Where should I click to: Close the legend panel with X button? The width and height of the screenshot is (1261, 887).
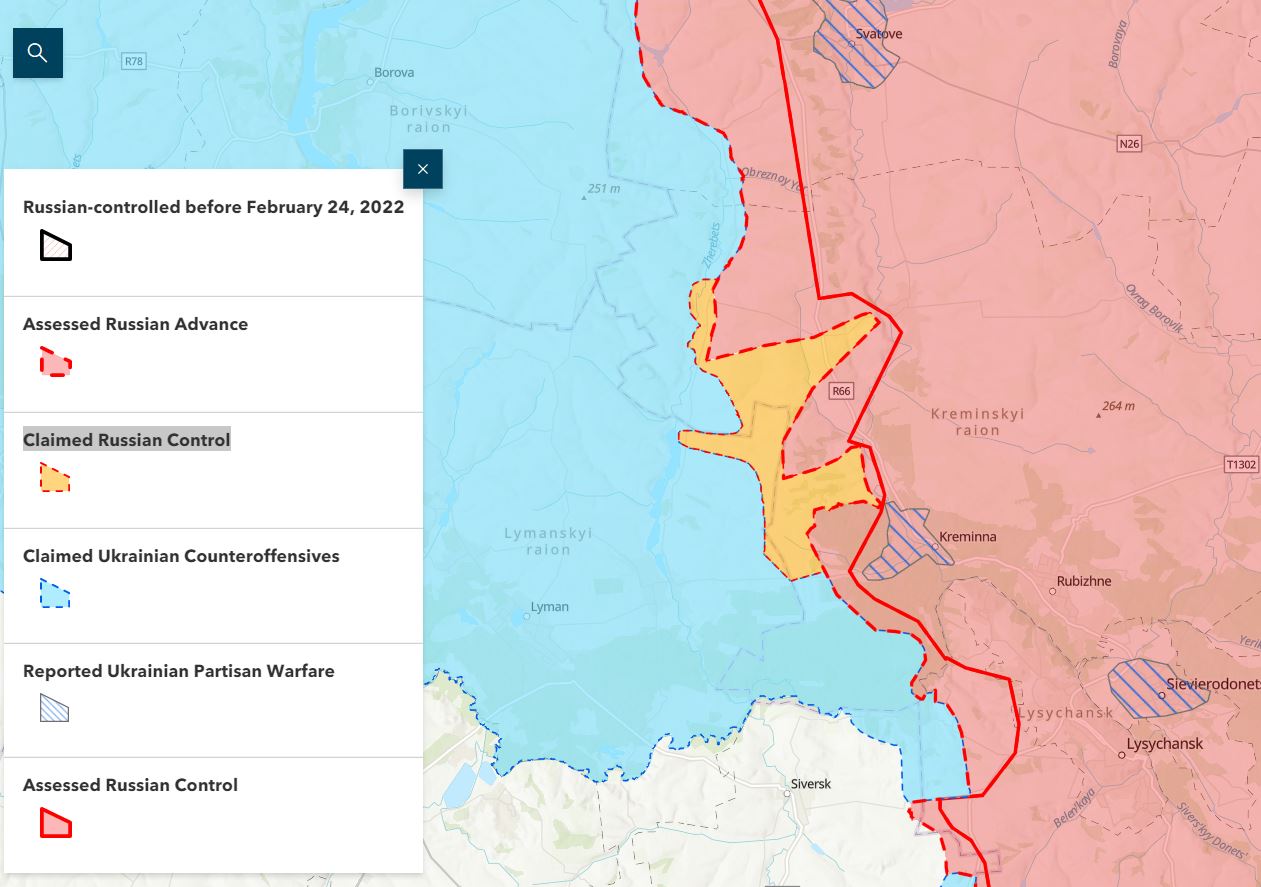tap(422, 169)
